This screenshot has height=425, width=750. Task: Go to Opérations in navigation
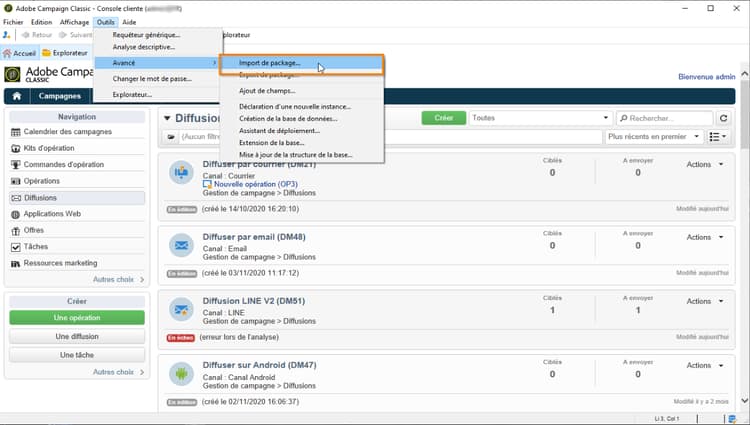pyautogui.click(x=42, y=181)
